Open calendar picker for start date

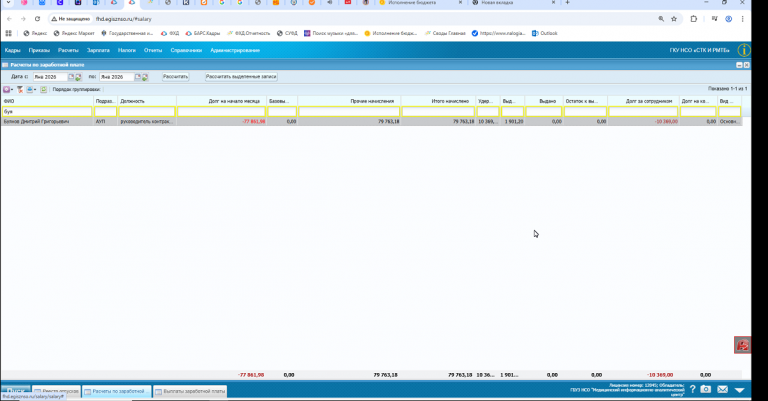tap(71, 77)
